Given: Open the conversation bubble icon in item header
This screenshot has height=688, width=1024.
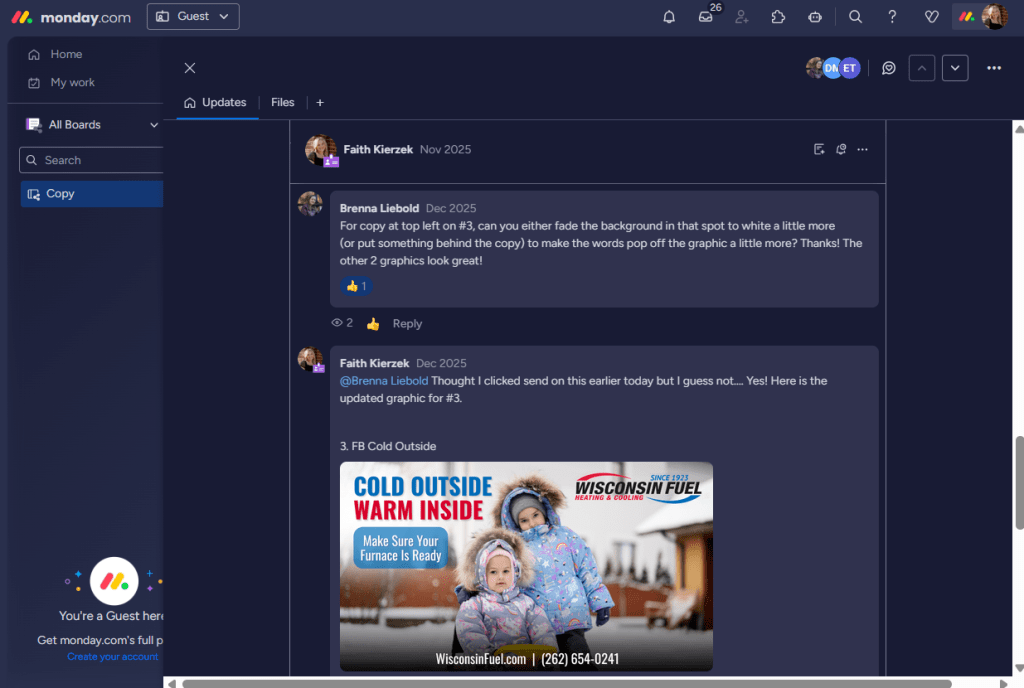Looking at the screenshot, I should click(888, 68).
